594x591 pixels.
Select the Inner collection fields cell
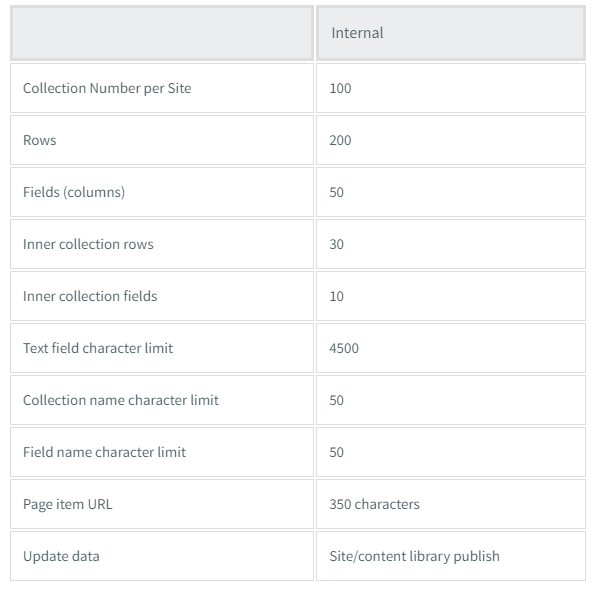(162, 296)
